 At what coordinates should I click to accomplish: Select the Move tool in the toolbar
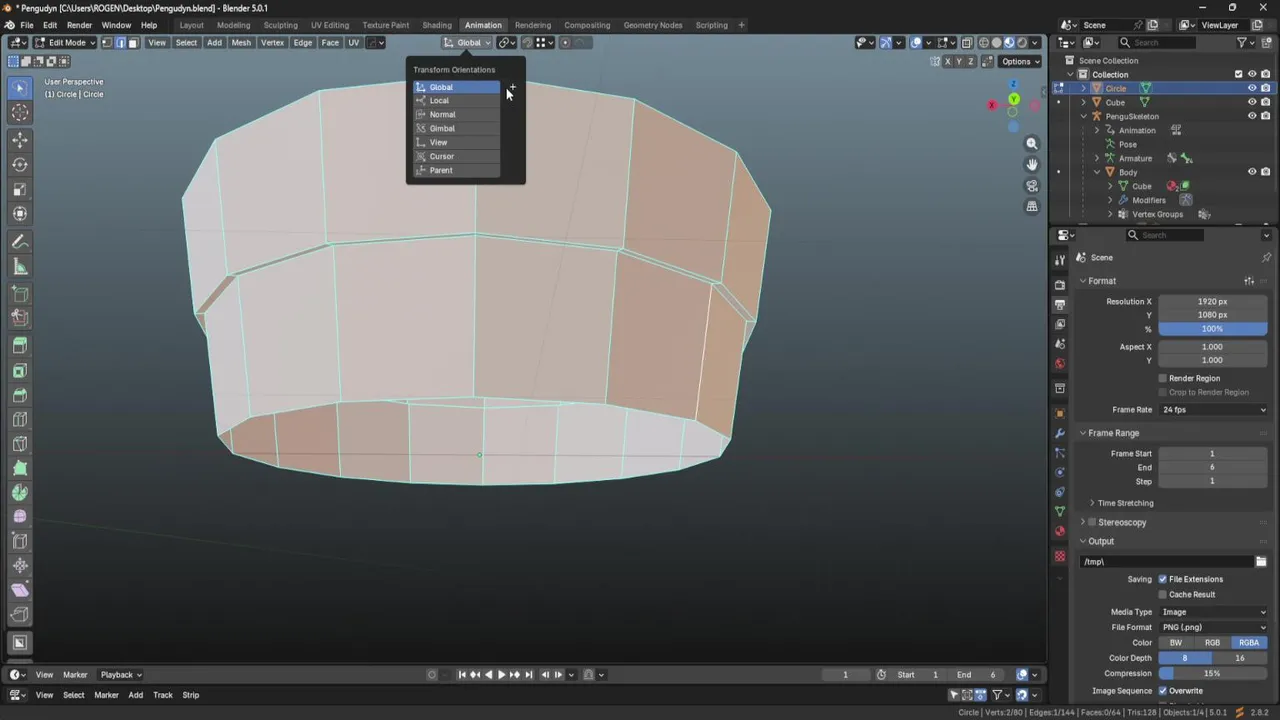pyautogui.click(x=19, y=140)
